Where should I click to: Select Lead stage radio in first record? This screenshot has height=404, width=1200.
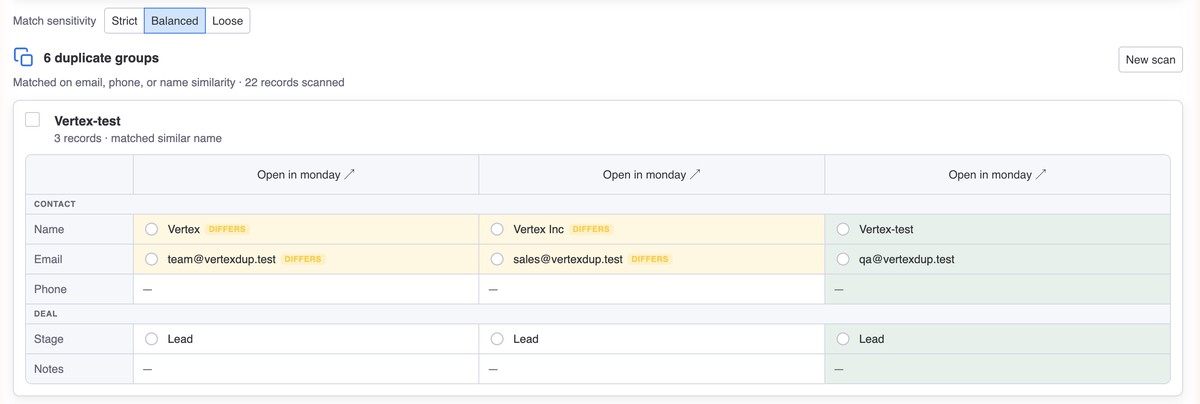pos(152,339)
